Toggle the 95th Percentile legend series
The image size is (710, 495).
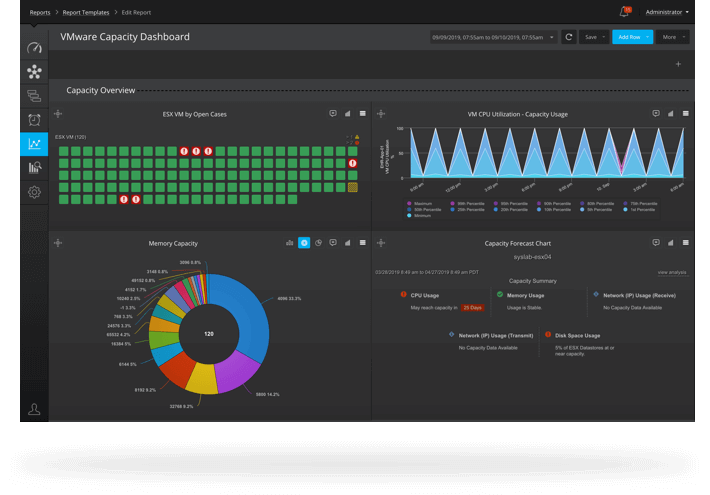click(x=510, y=204)
